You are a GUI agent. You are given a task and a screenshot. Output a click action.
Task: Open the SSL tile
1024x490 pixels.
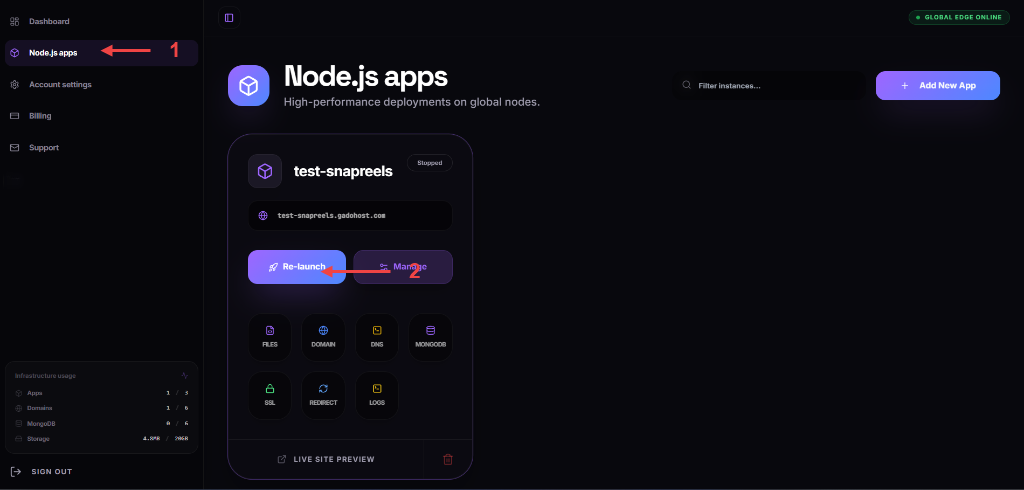tap(270, 395)
